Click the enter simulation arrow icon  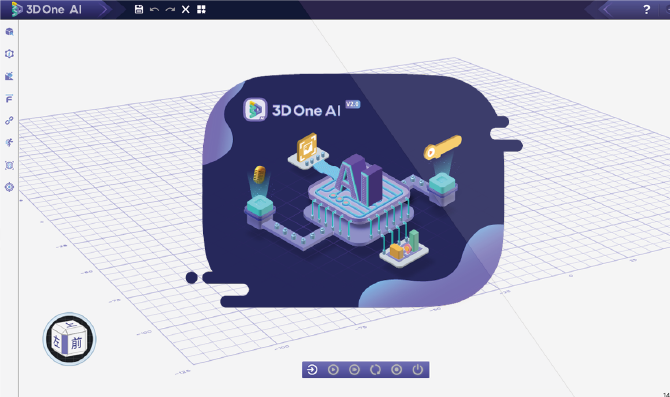pos(312,370)
